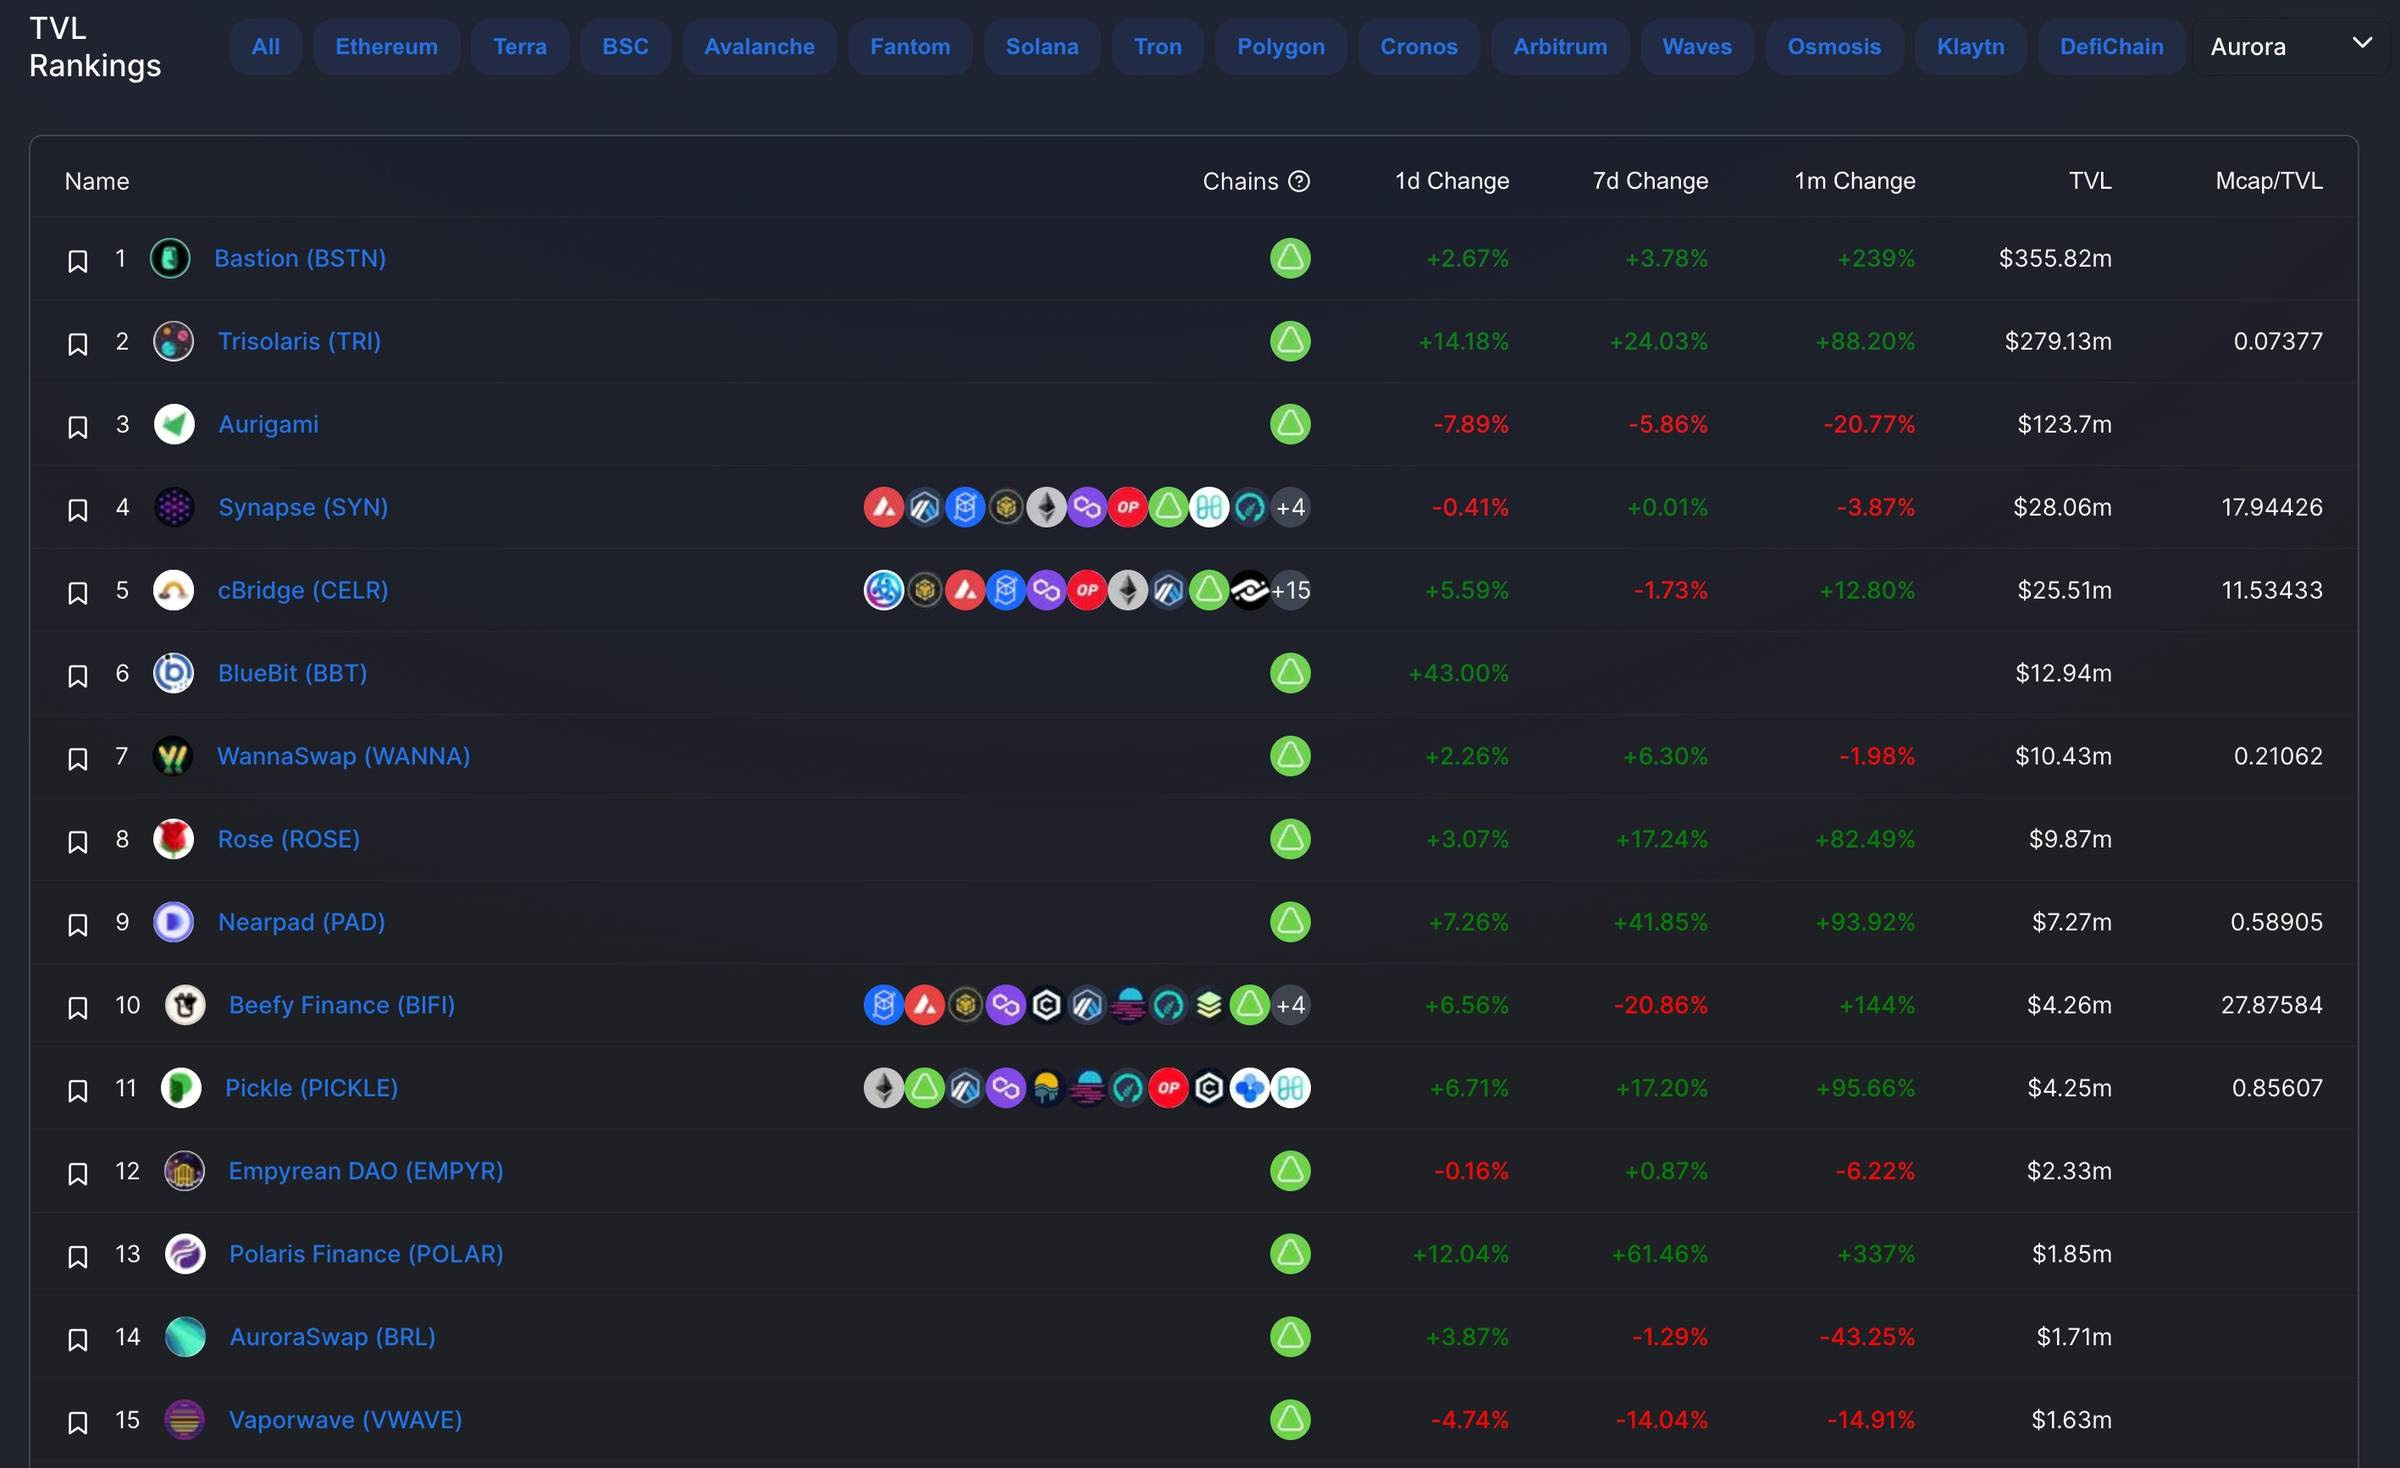Click the Aurora chain icon in BlueBit row

(1290, 673)
